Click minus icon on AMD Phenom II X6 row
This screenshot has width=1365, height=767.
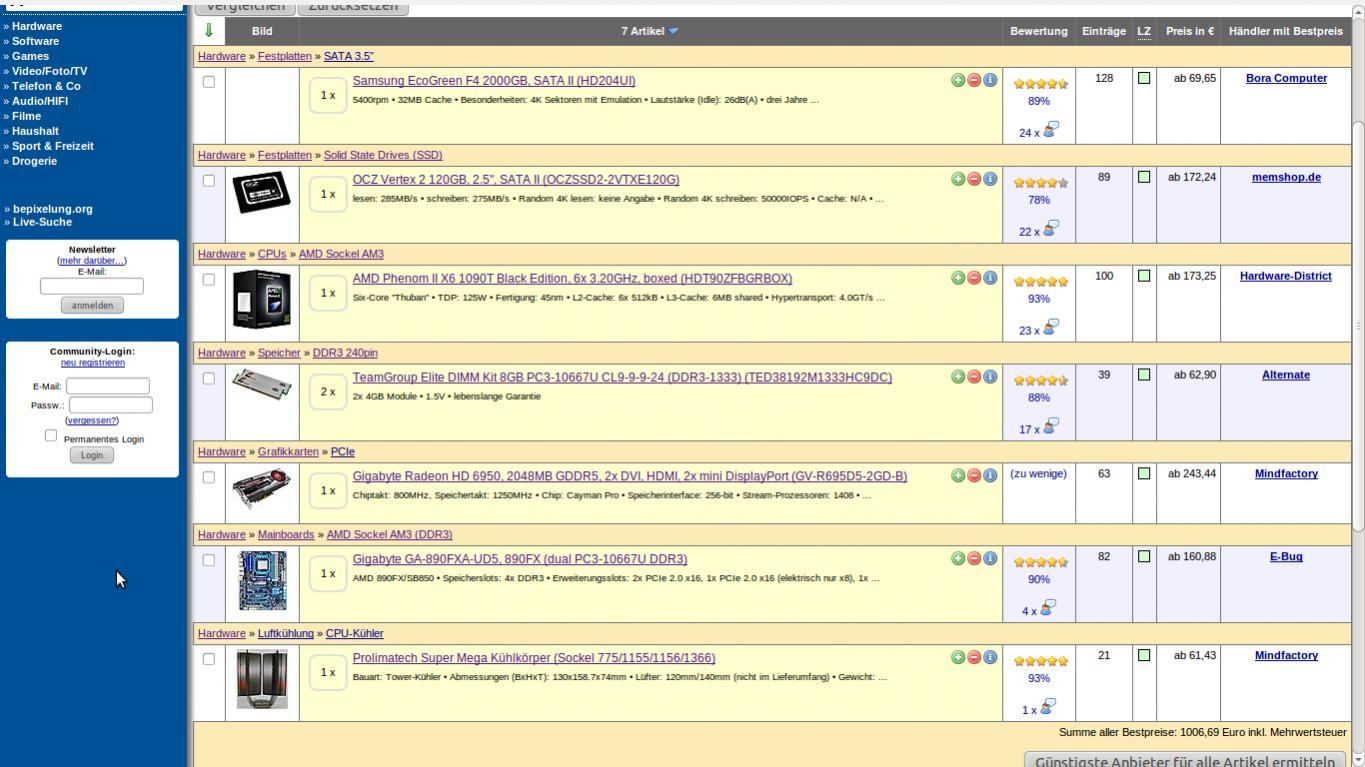coord(974,278)
